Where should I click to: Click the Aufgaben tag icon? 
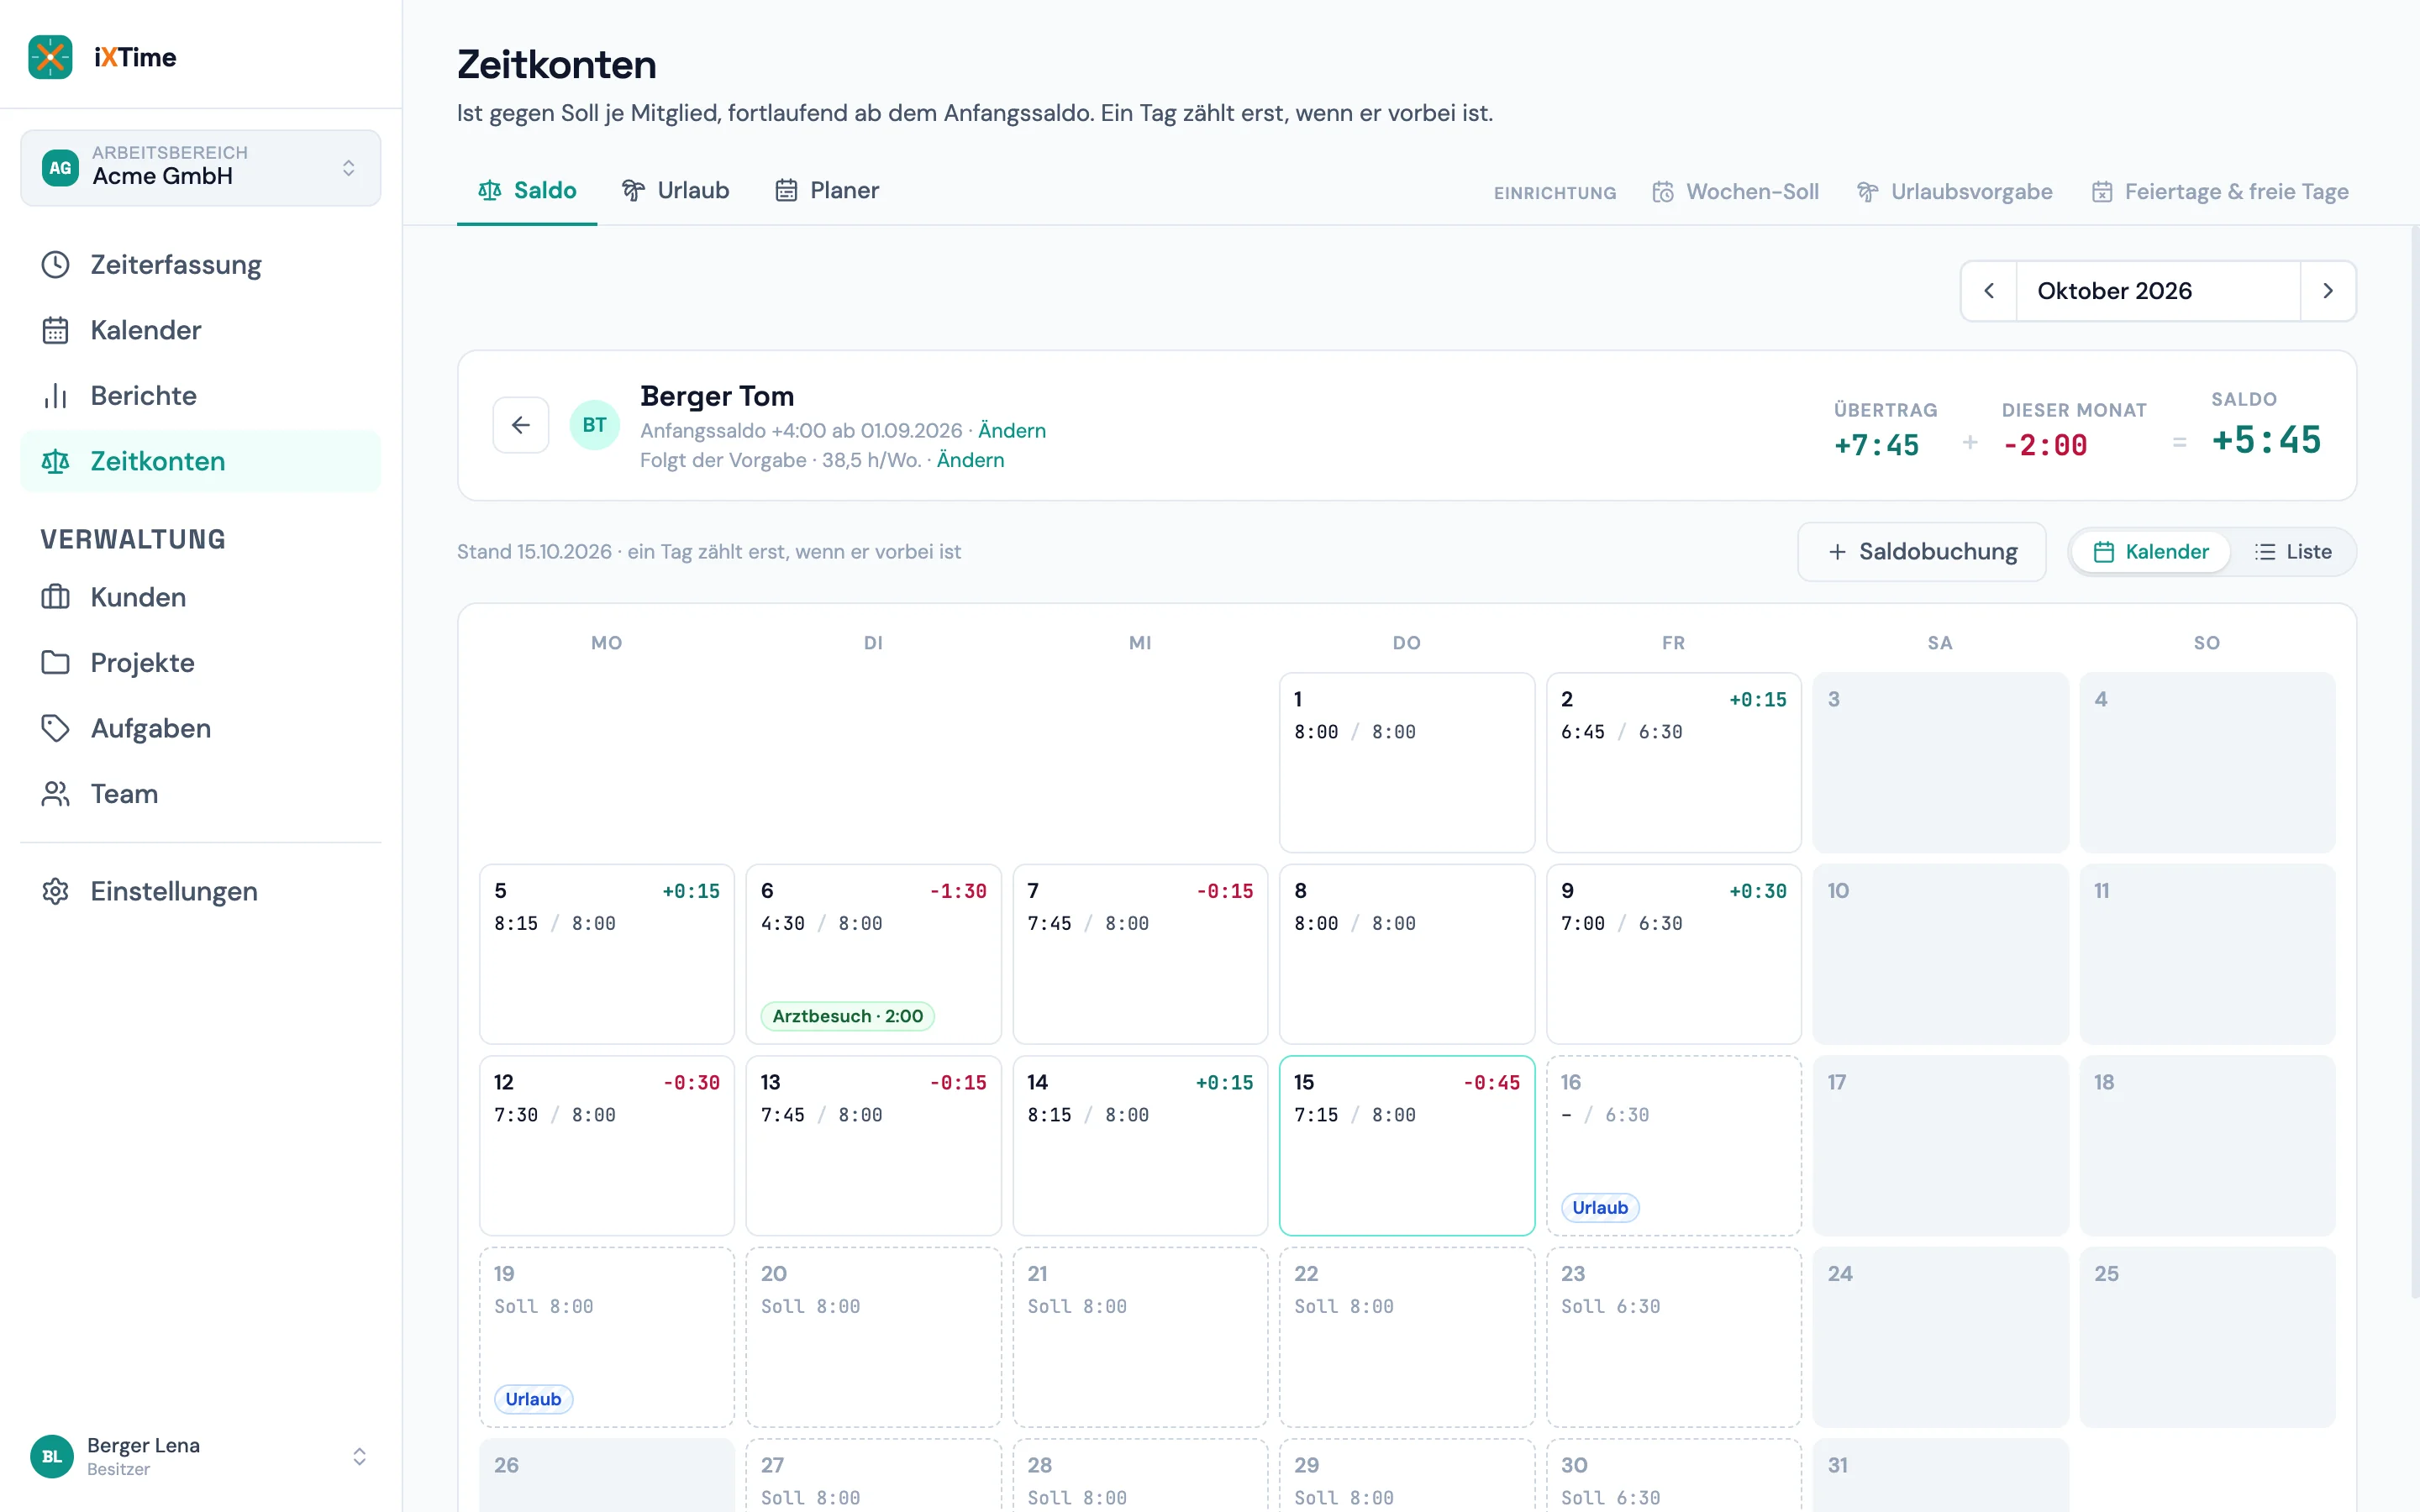click(55, 728)
